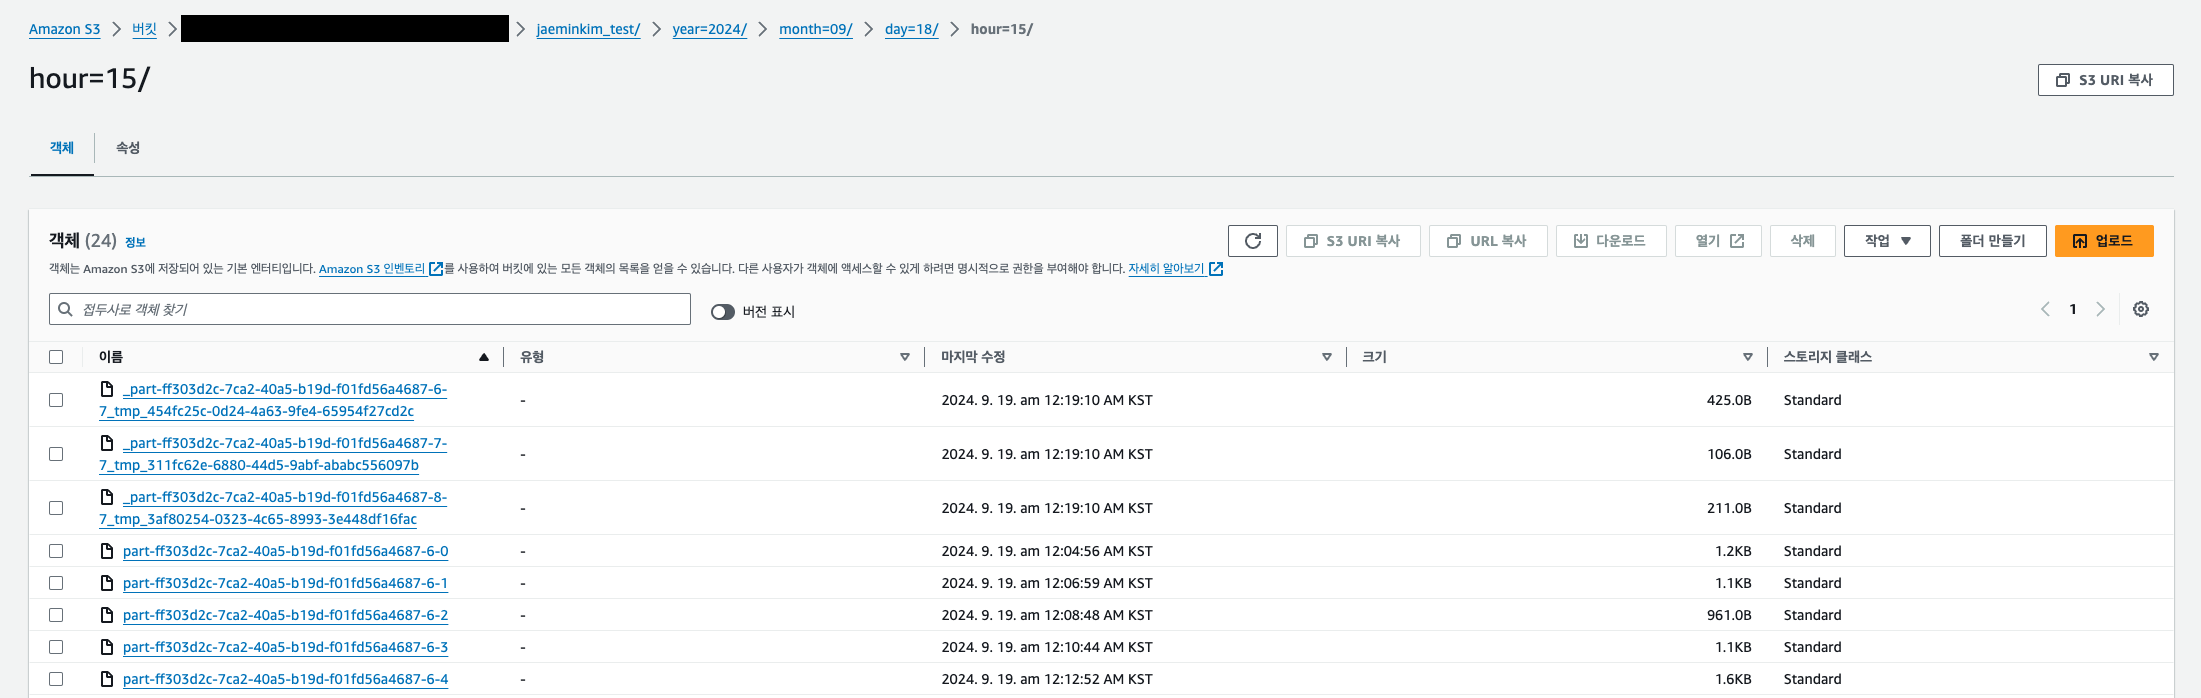Click file icon of part-ff303d2c...-6-3
Image resolution: width=2201 pixels, height=698 pixels.
coord(107,647)
